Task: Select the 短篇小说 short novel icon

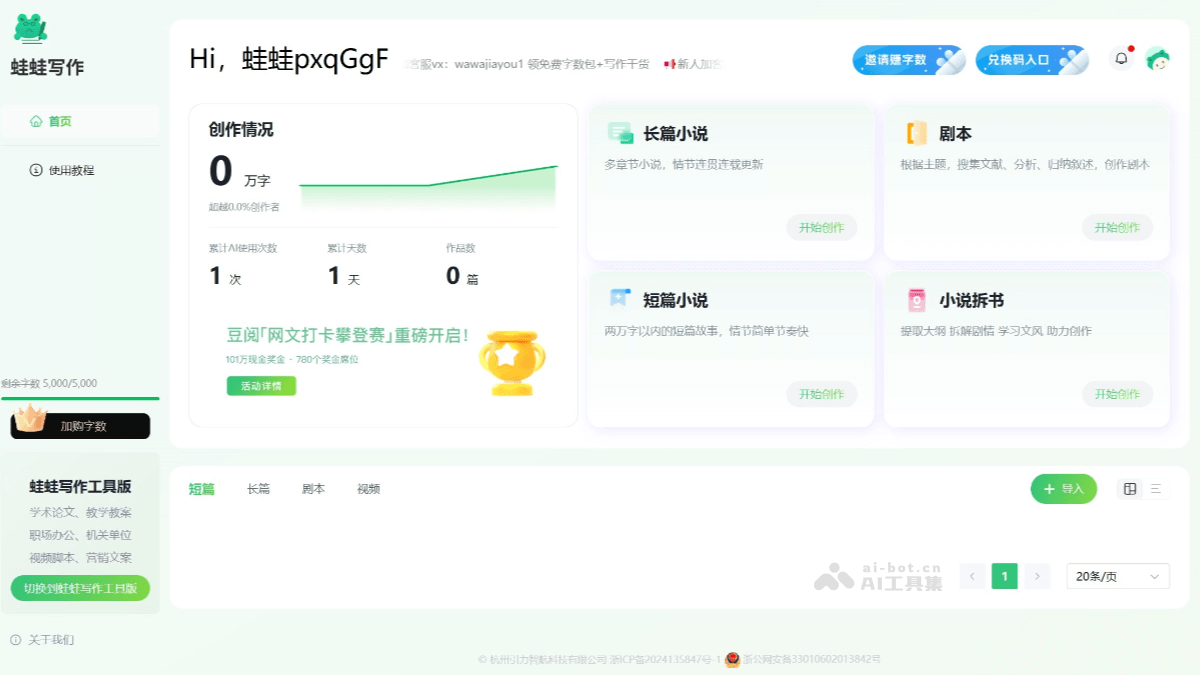Action: 621,298
